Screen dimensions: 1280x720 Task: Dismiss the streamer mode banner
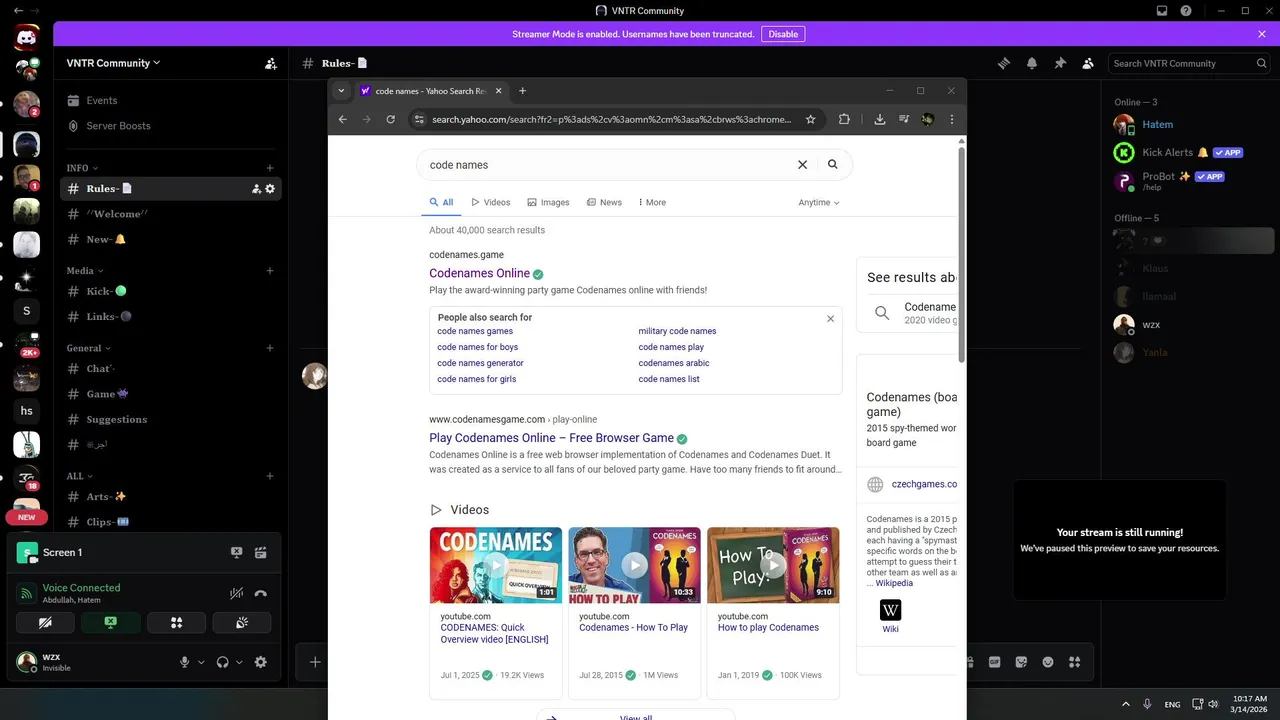click(x=1262, y=34)
